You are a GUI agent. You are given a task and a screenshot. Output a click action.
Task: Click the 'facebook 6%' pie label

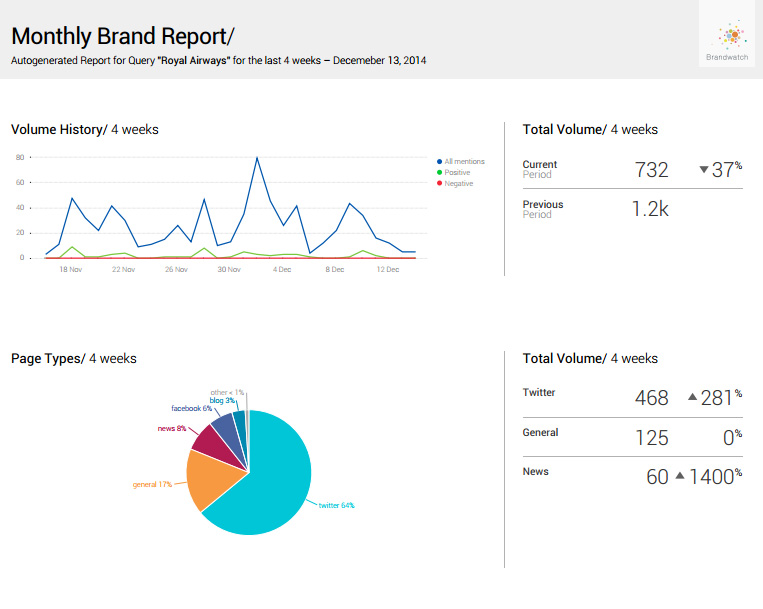pos(192,409)
